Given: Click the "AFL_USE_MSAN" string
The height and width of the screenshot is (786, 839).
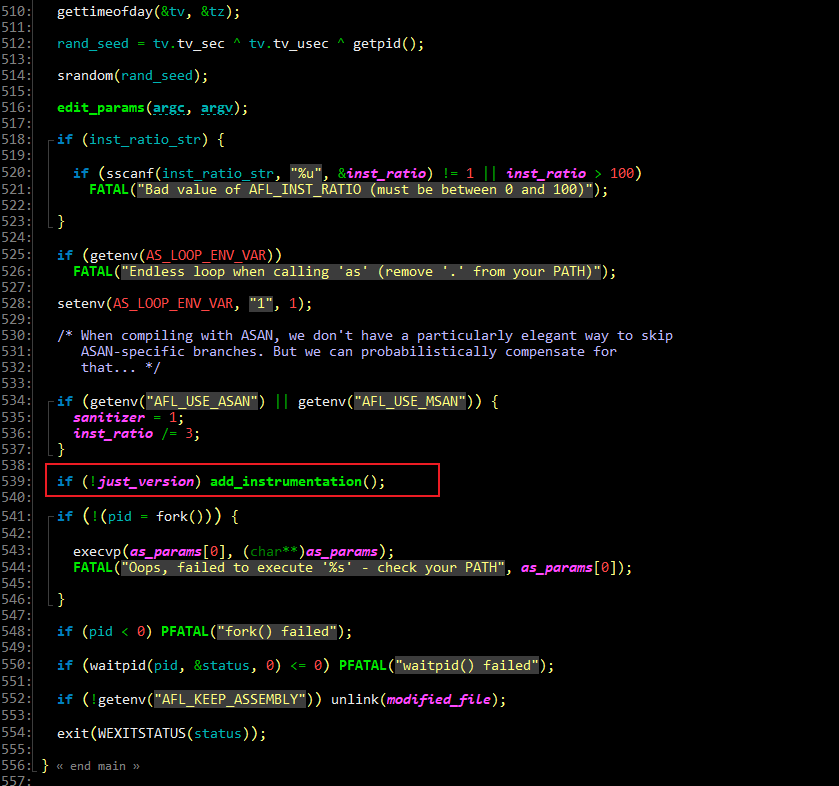Looking at the screenshot, I should click(410, 401).
